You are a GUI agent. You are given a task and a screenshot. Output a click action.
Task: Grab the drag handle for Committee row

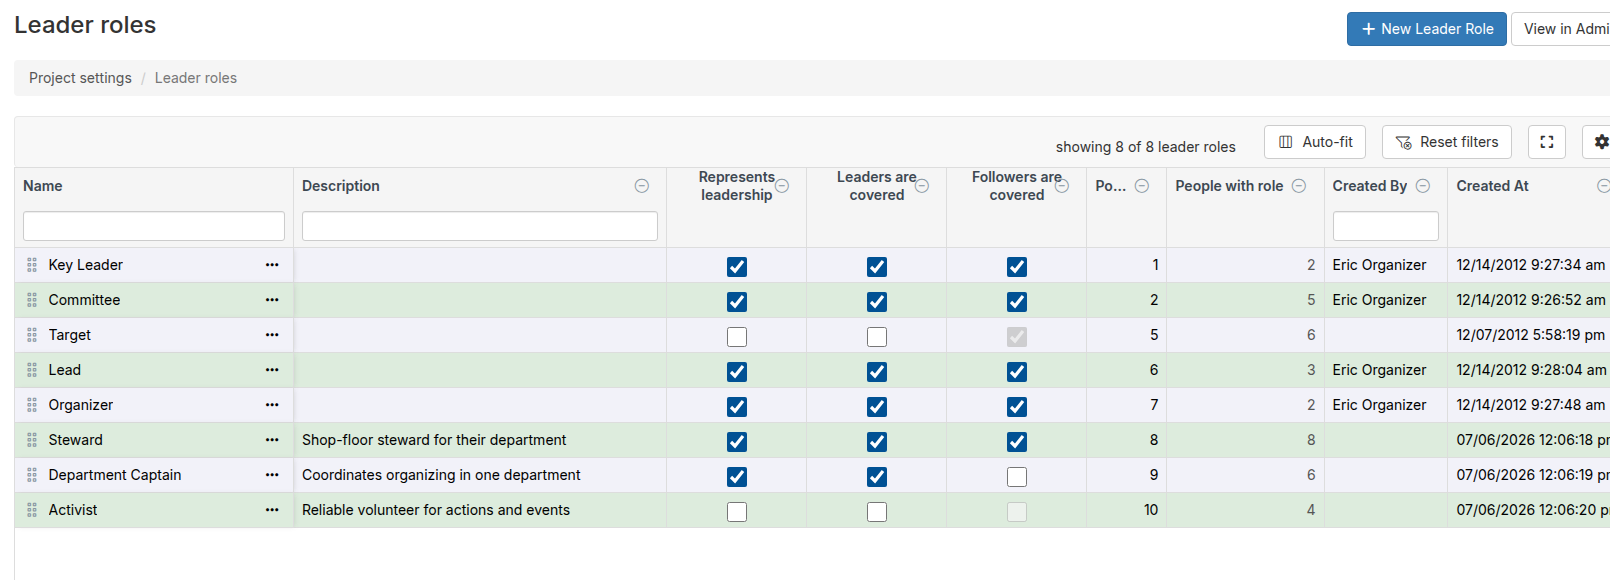coord(32,300)
